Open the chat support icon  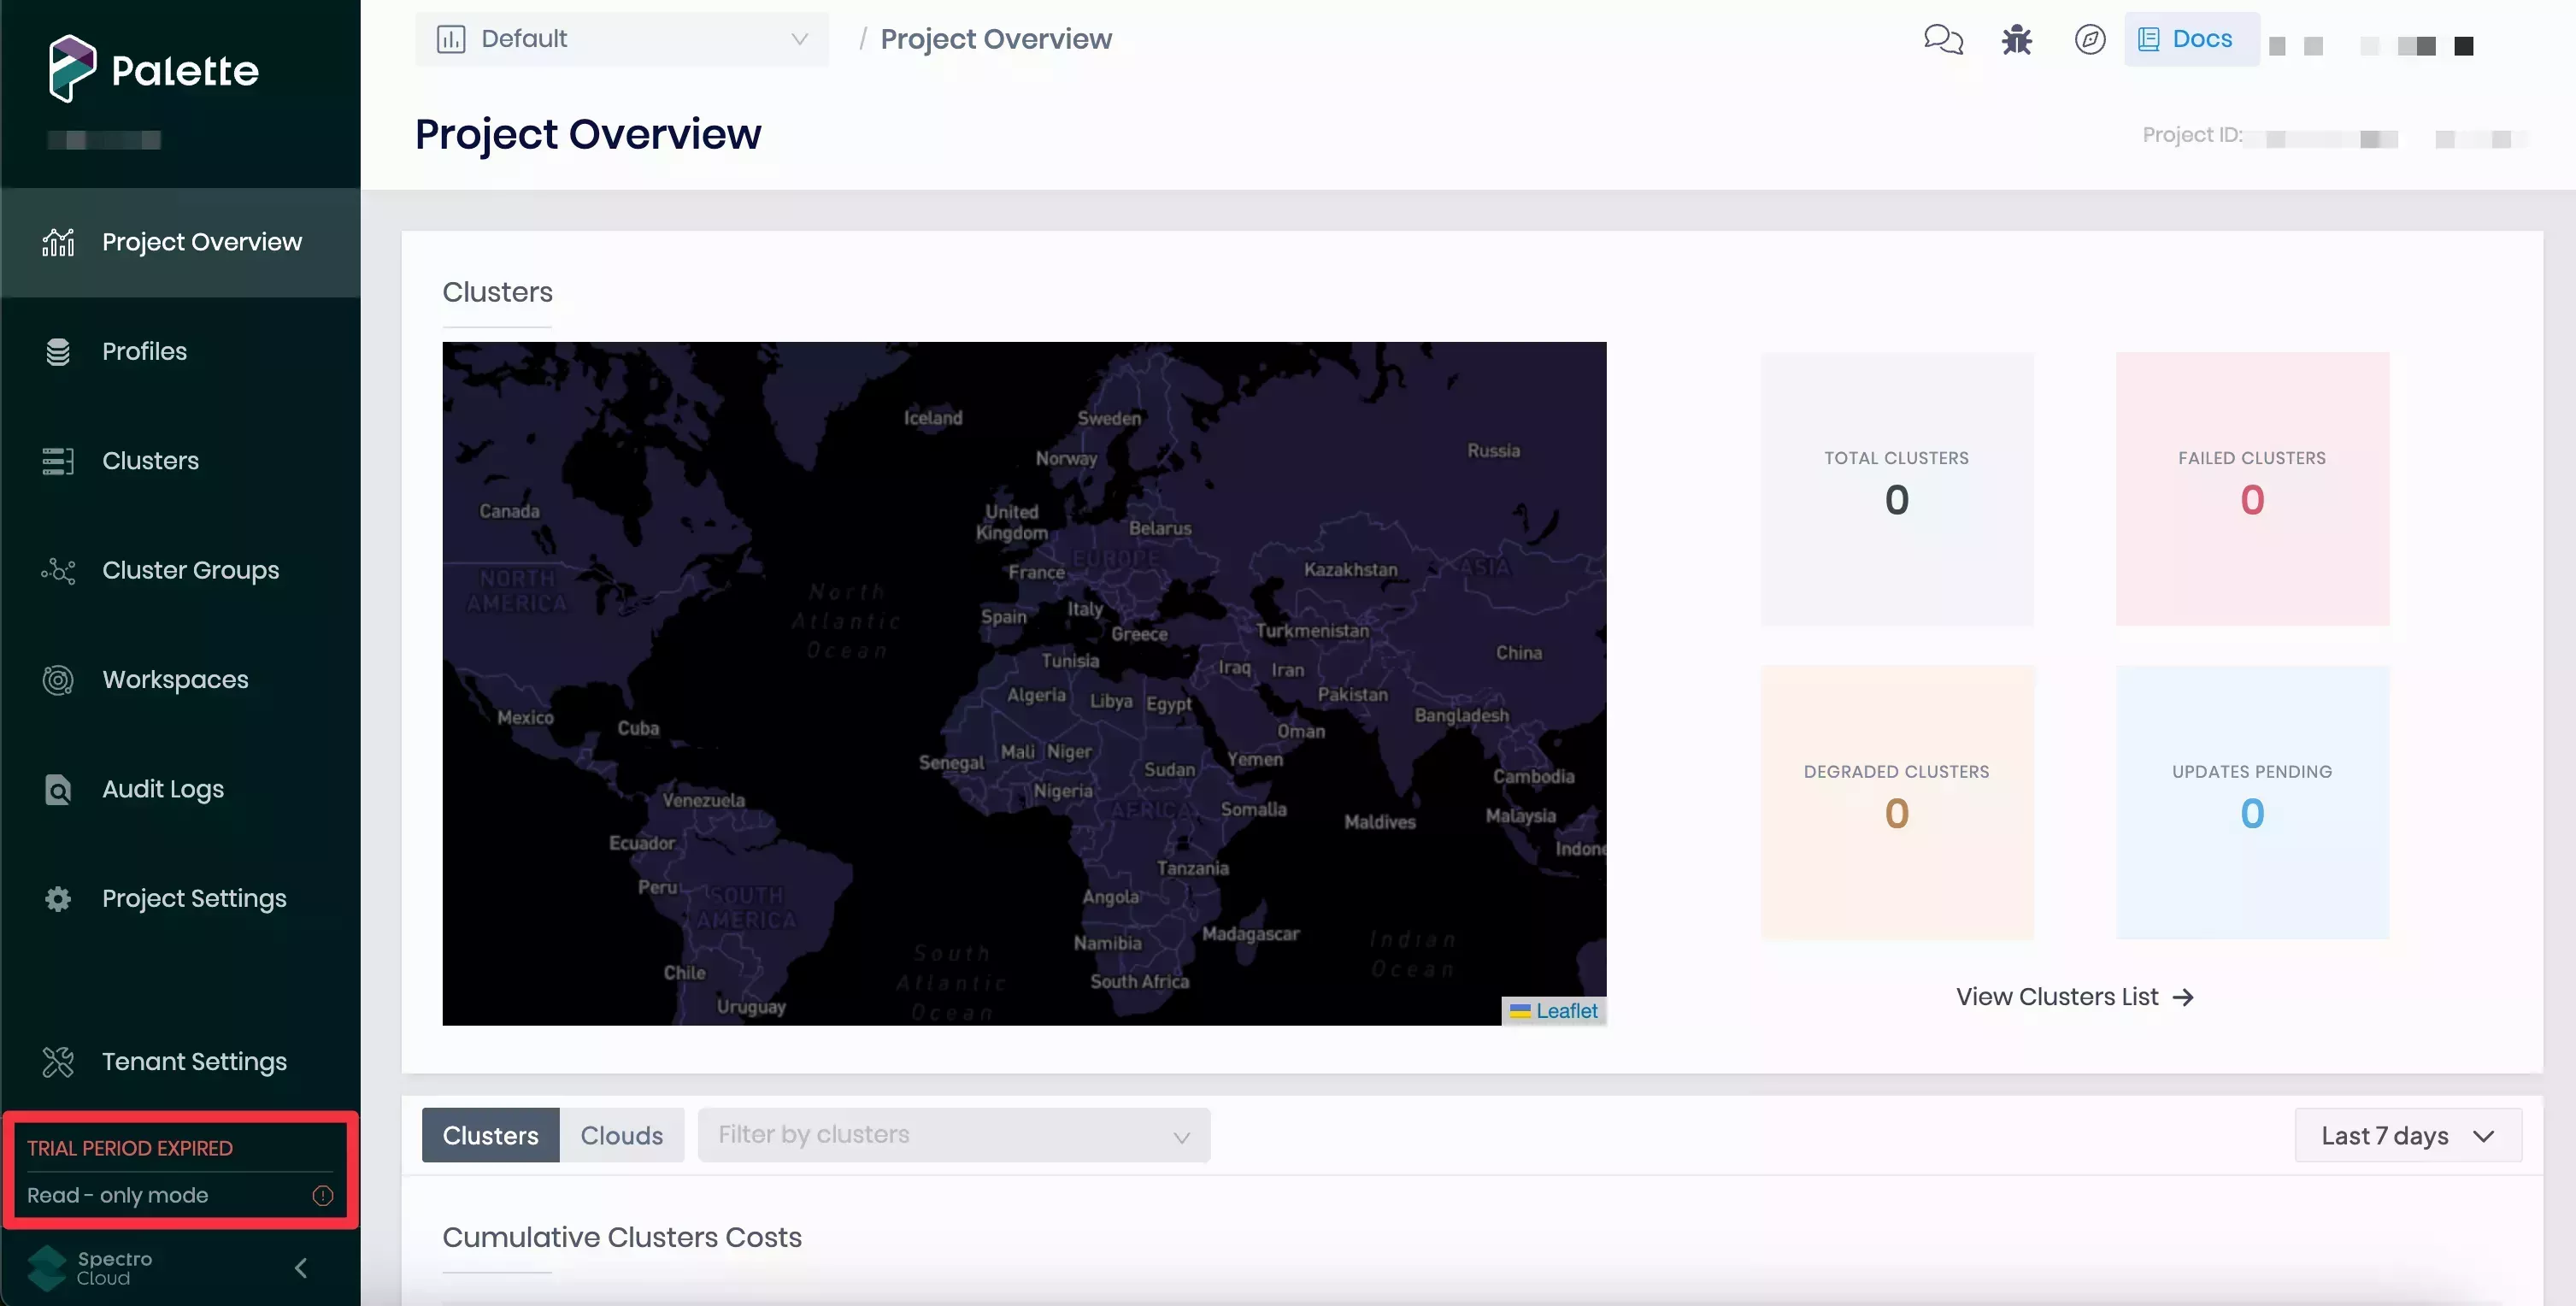click(x=1943, y=40)
